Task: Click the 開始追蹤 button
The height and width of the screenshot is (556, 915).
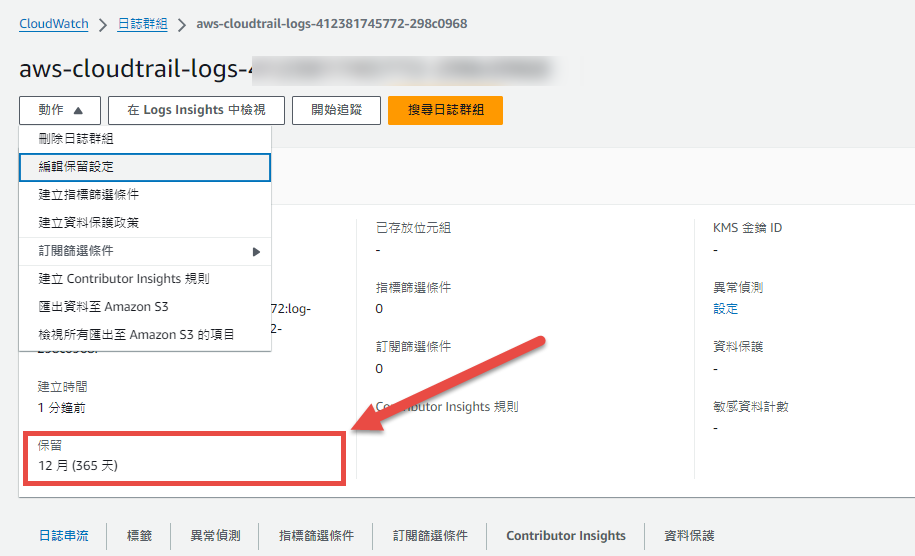Action: click(336, 110)
